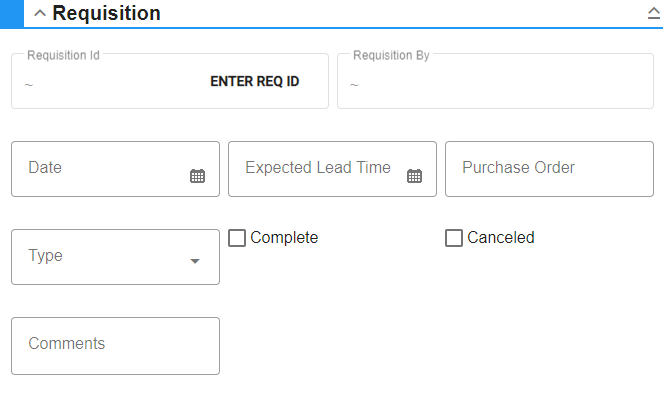Click into the Purchase Order field
This screenshot has width=663, height=398.
pyautogui.click(x=549, y=169)
